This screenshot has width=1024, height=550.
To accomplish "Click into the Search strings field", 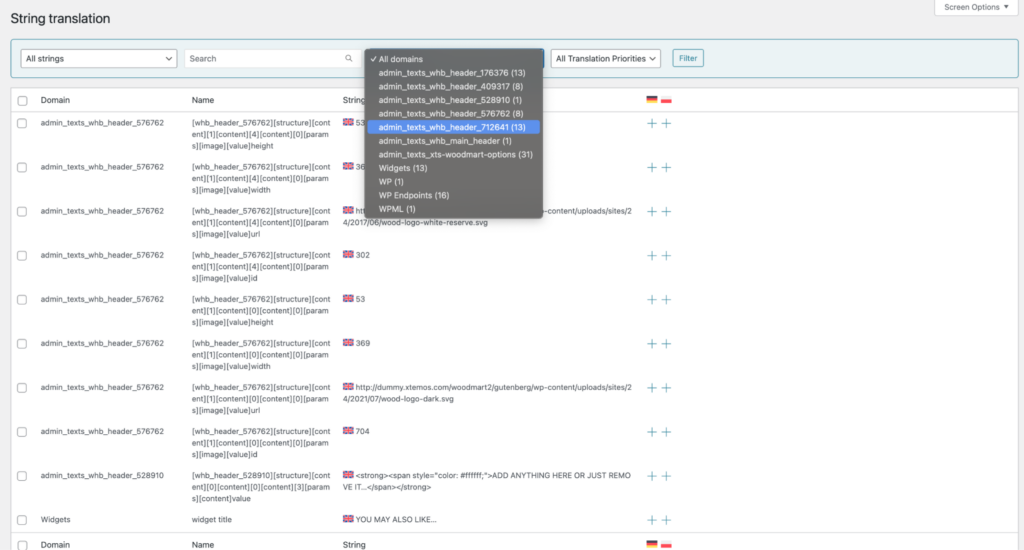I will (272, 58).
